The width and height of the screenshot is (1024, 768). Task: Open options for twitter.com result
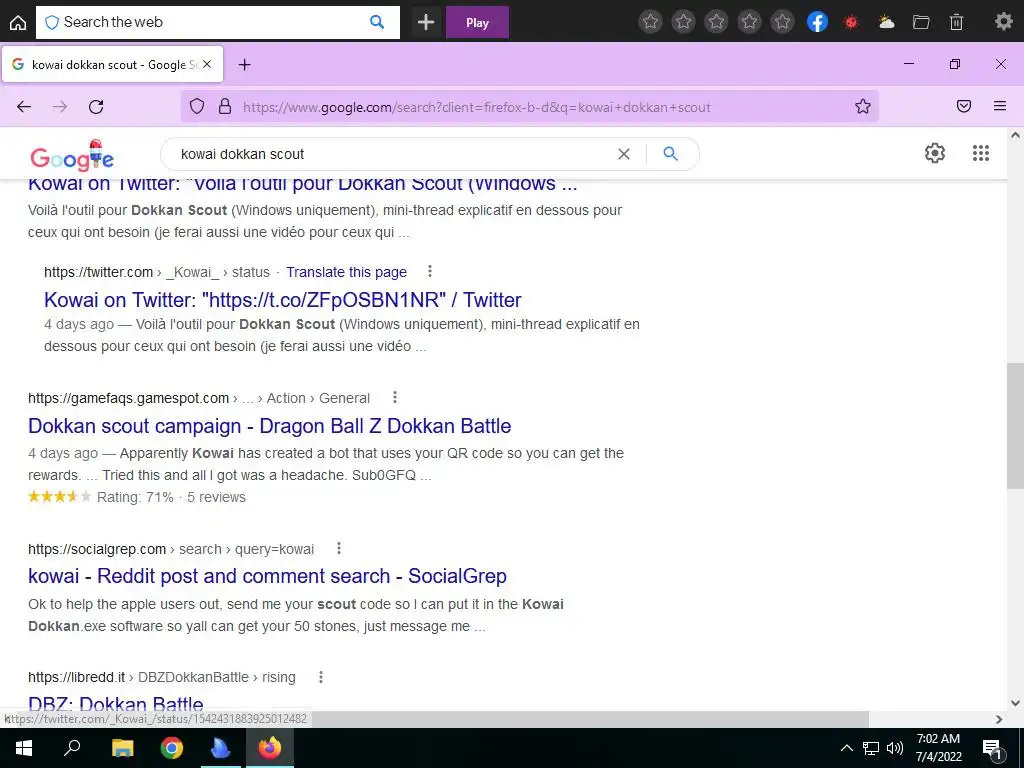tap(430, 271)
